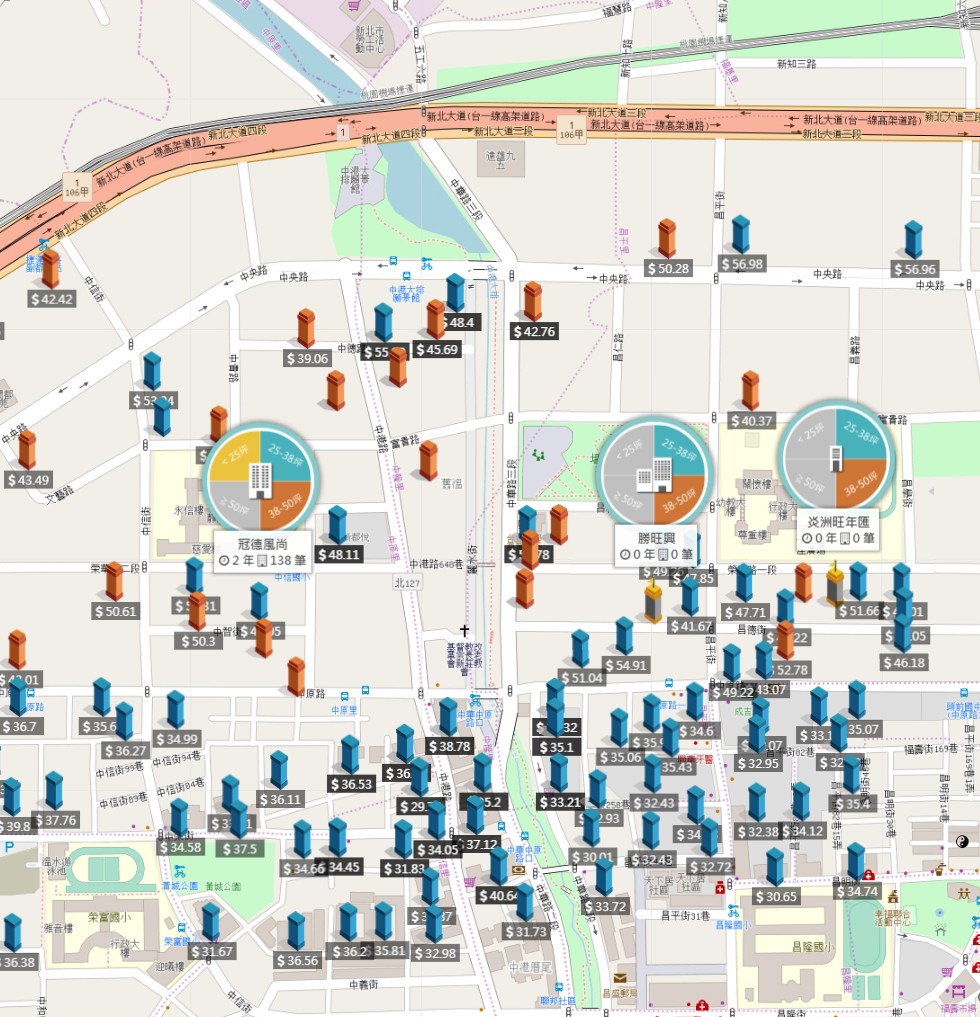Open the 勝旺興 info label
The width and height of the screenshot is (980, 1017).
(x=656, y=545)
